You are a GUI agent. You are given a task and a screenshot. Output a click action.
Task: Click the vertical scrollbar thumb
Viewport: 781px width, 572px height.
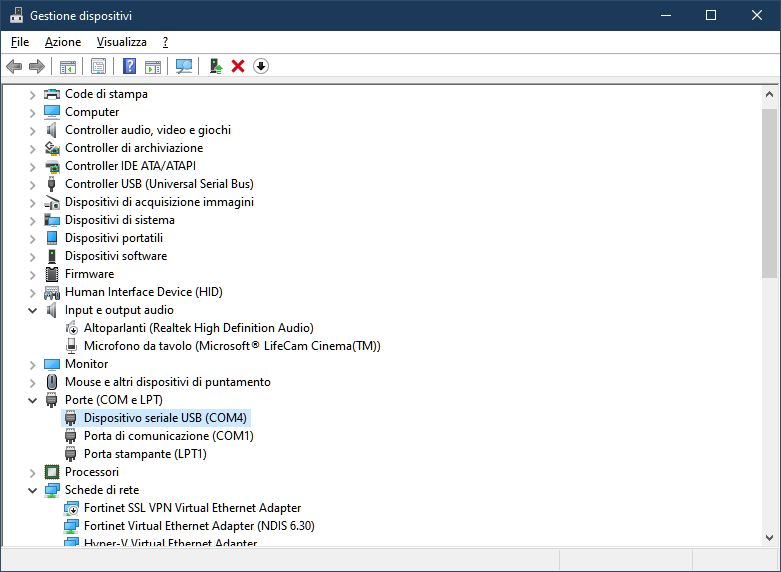[x=769, y=193]
